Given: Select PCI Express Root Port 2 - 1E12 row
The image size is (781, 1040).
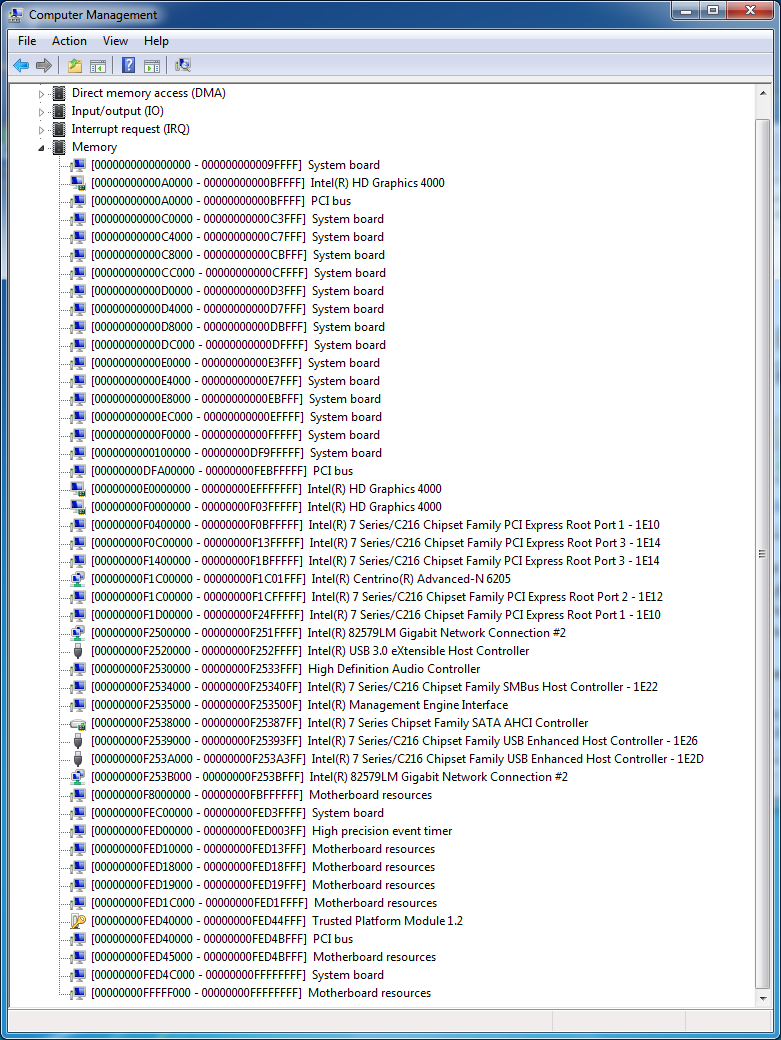Looking at the screenshot, I should pos(377,596).
